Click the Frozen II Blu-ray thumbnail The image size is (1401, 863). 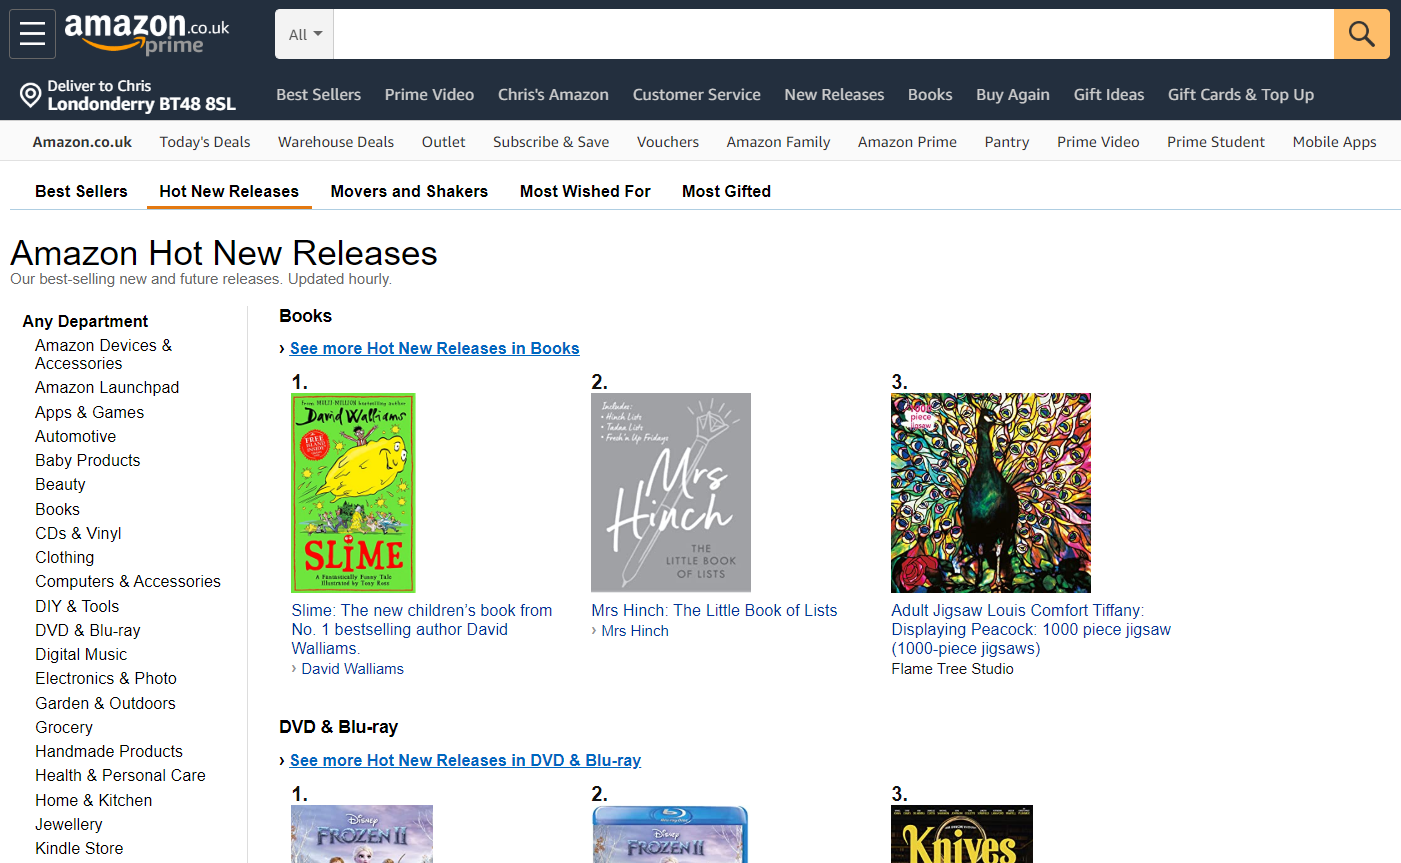tap(670, 834)
